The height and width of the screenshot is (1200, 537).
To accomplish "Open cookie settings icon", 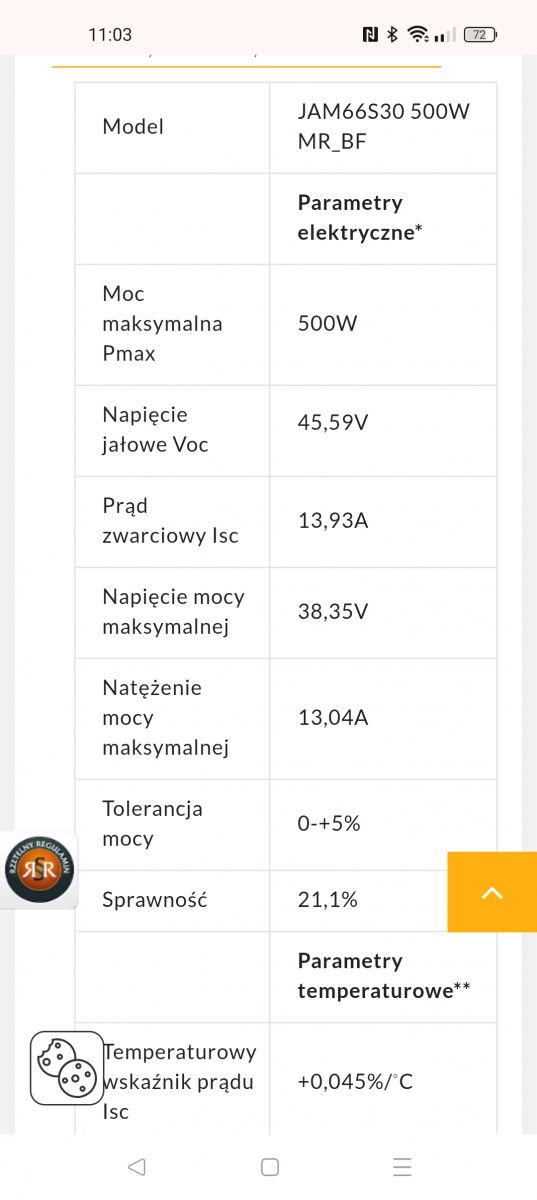I will coord(67,1068).
